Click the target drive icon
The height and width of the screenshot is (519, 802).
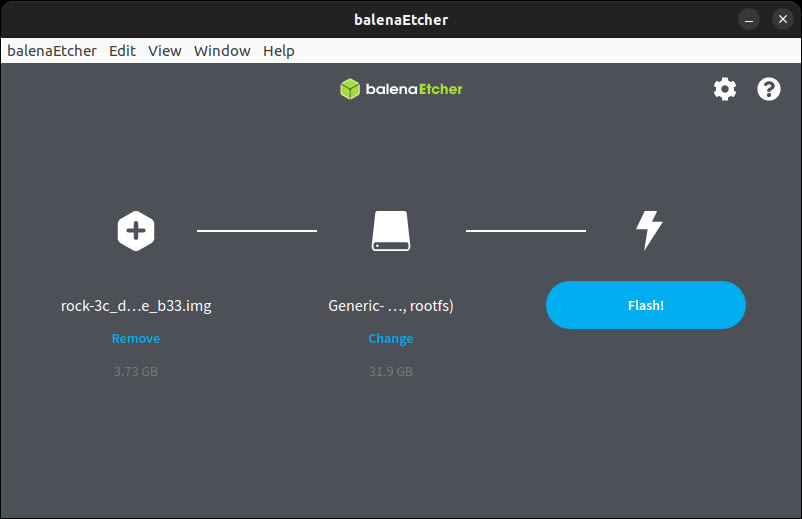coord(391,231)
